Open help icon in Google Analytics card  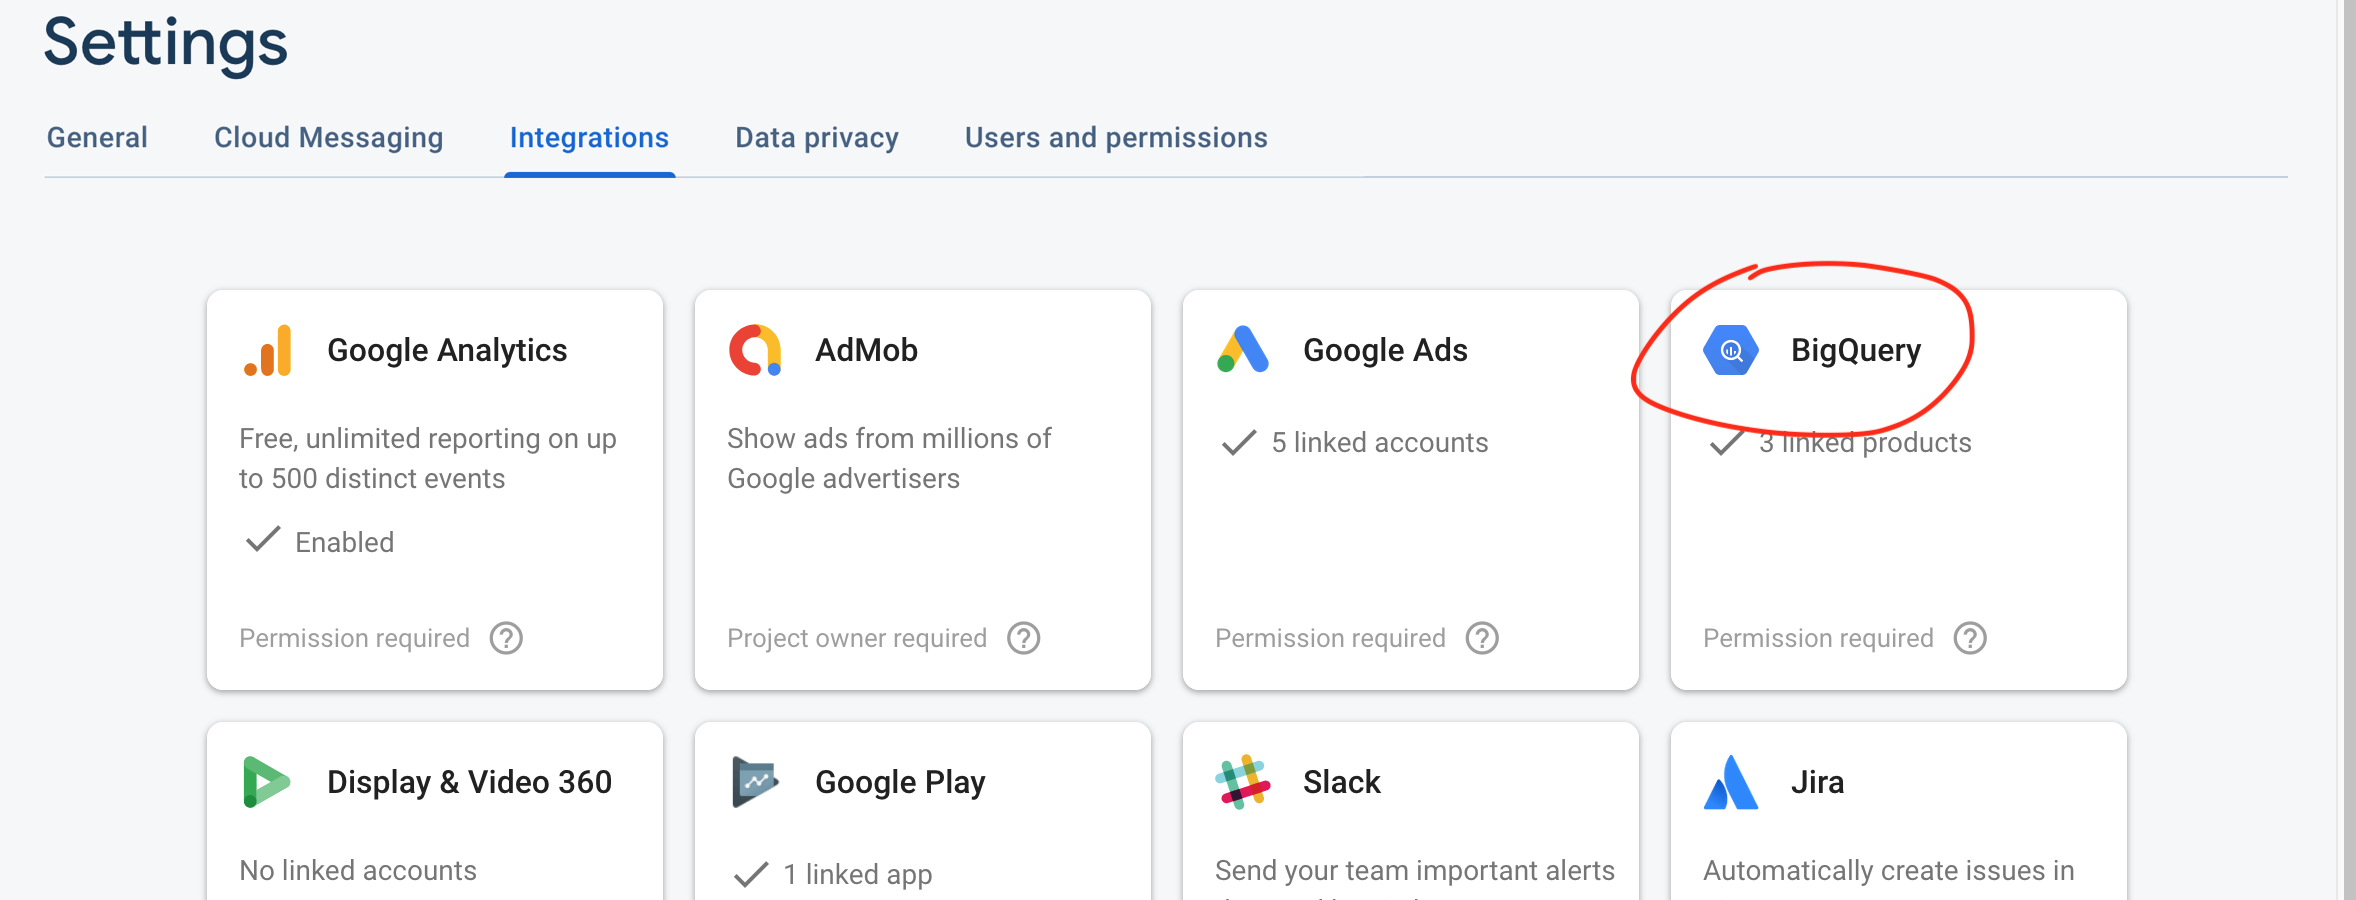coord(506,638)
